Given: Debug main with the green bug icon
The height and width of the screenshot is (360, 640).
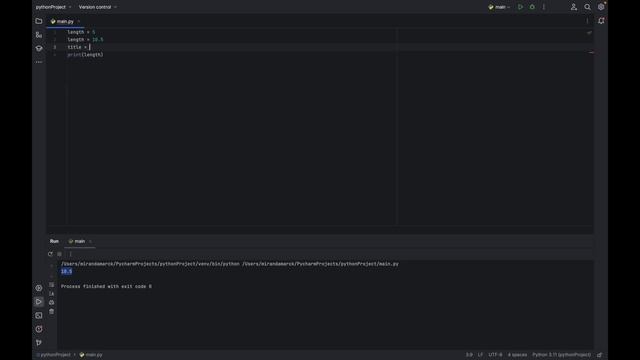Looking at the screenshot, I should tap(532, 7).
